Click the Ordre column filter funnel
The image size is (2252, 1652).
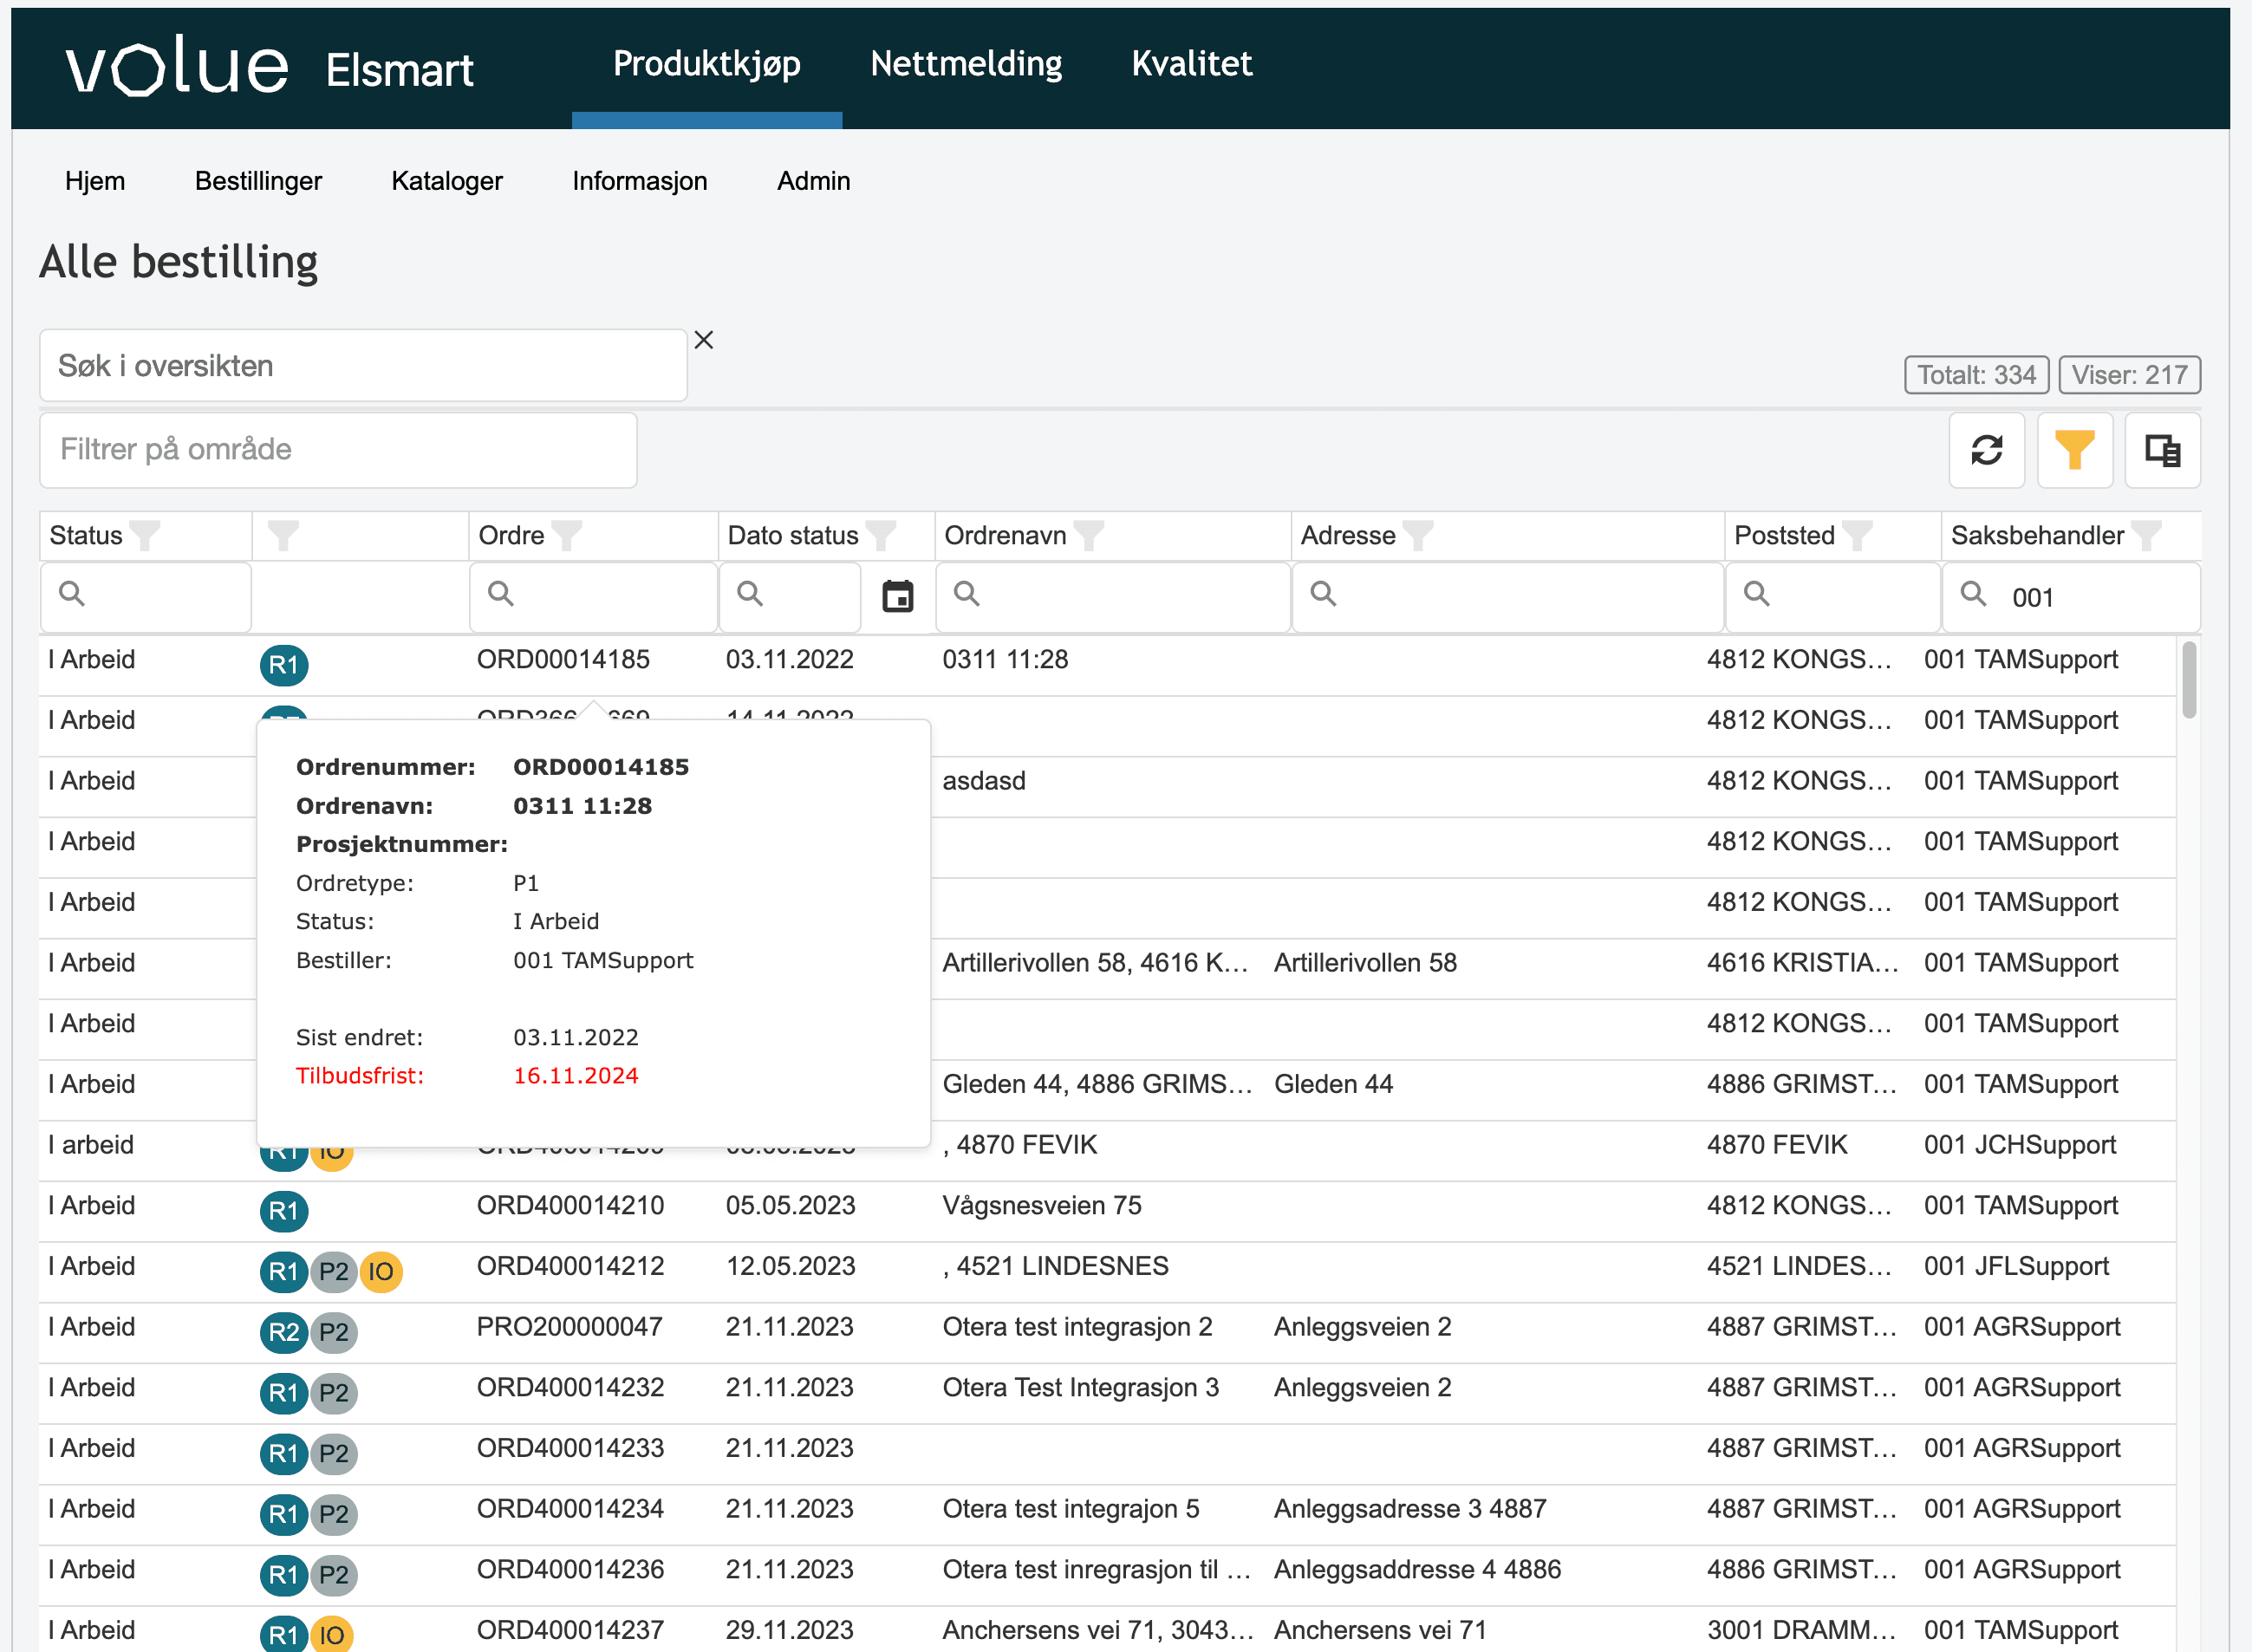[567, 536]
